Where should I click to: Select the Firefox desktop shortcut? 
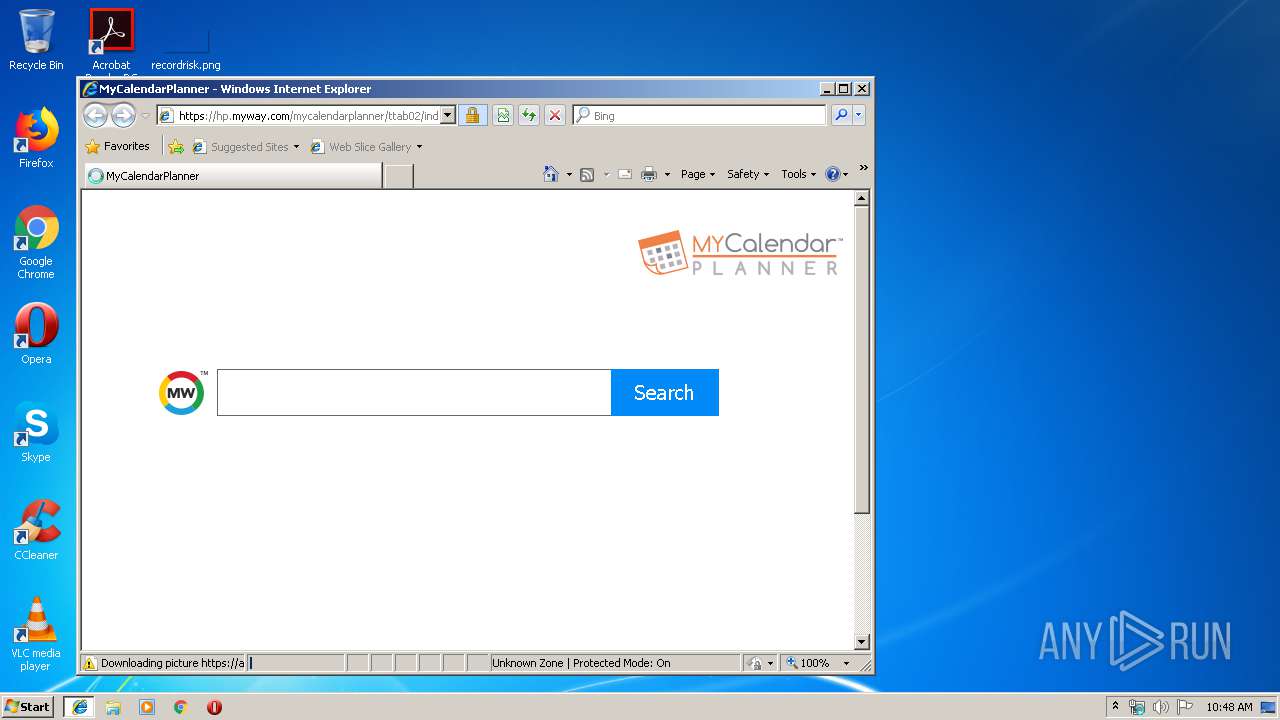(x=36, y=139)
